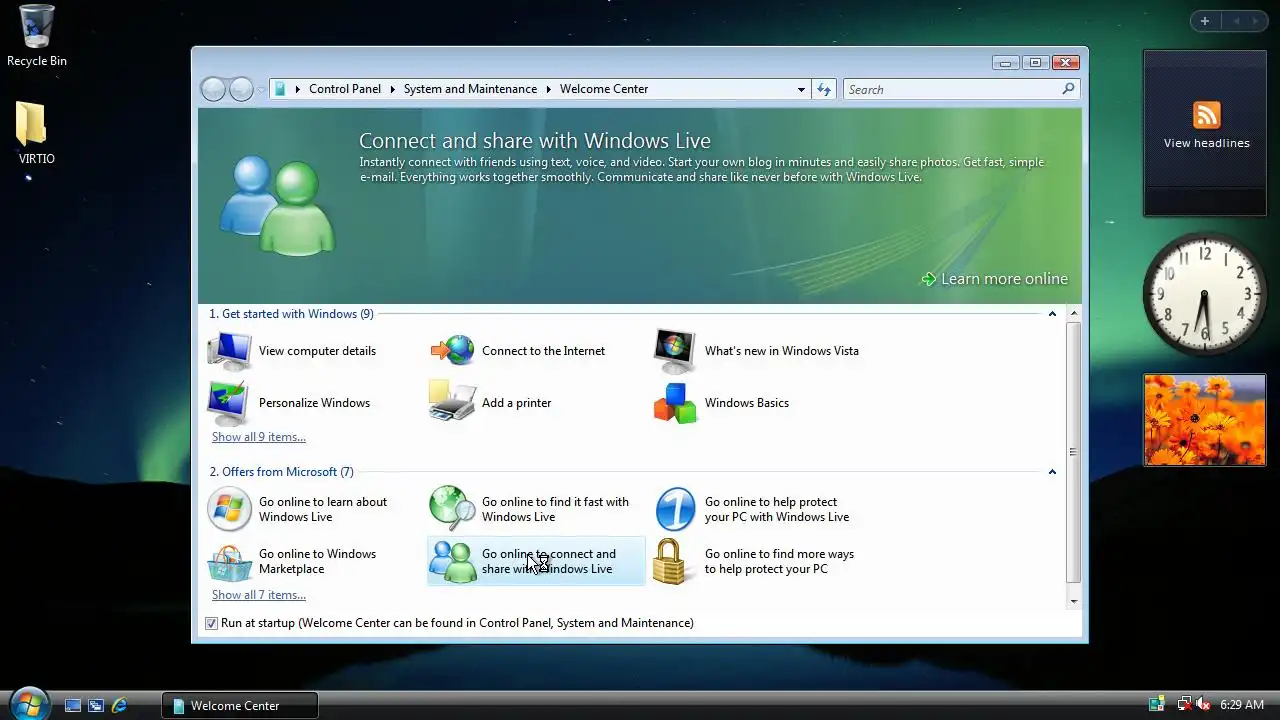The width and height of the screenshot is (1280, 720).
Task: Click the Personalize Windows label
Action: click(x=314, y=403)
